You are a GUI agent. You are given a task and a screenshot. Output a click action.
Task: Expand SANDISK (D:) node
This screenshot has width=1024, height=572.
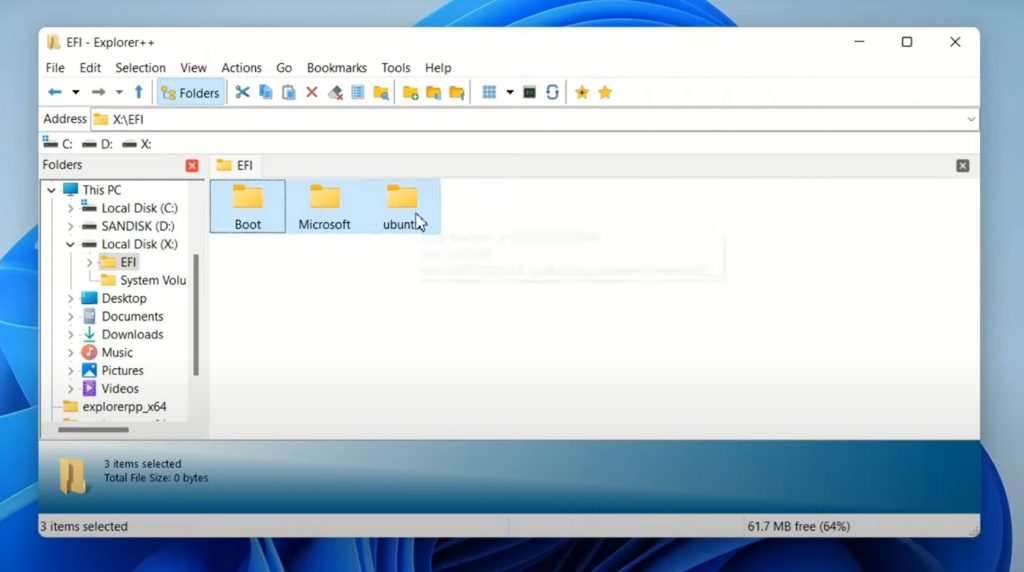(x=70, y=227)
